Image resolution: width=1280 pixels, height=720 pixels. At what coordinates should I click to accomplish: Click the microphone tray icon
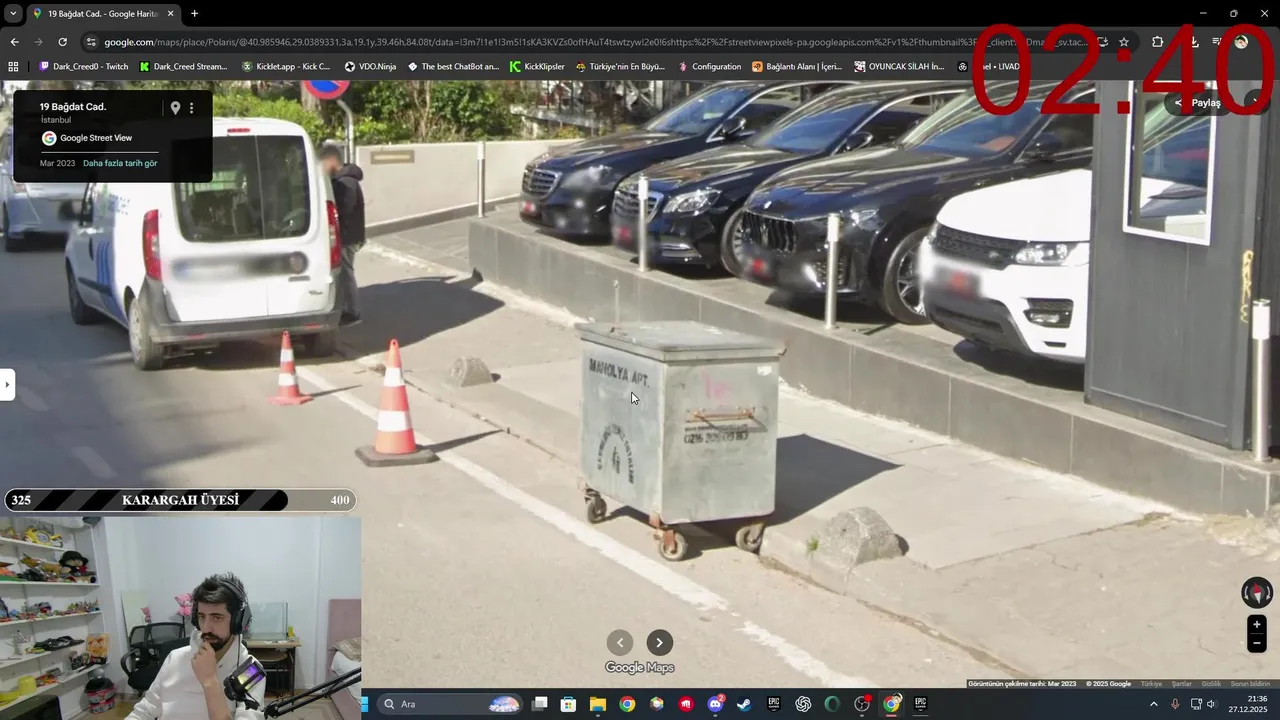pyautogui.click(x=1175, y=704)
